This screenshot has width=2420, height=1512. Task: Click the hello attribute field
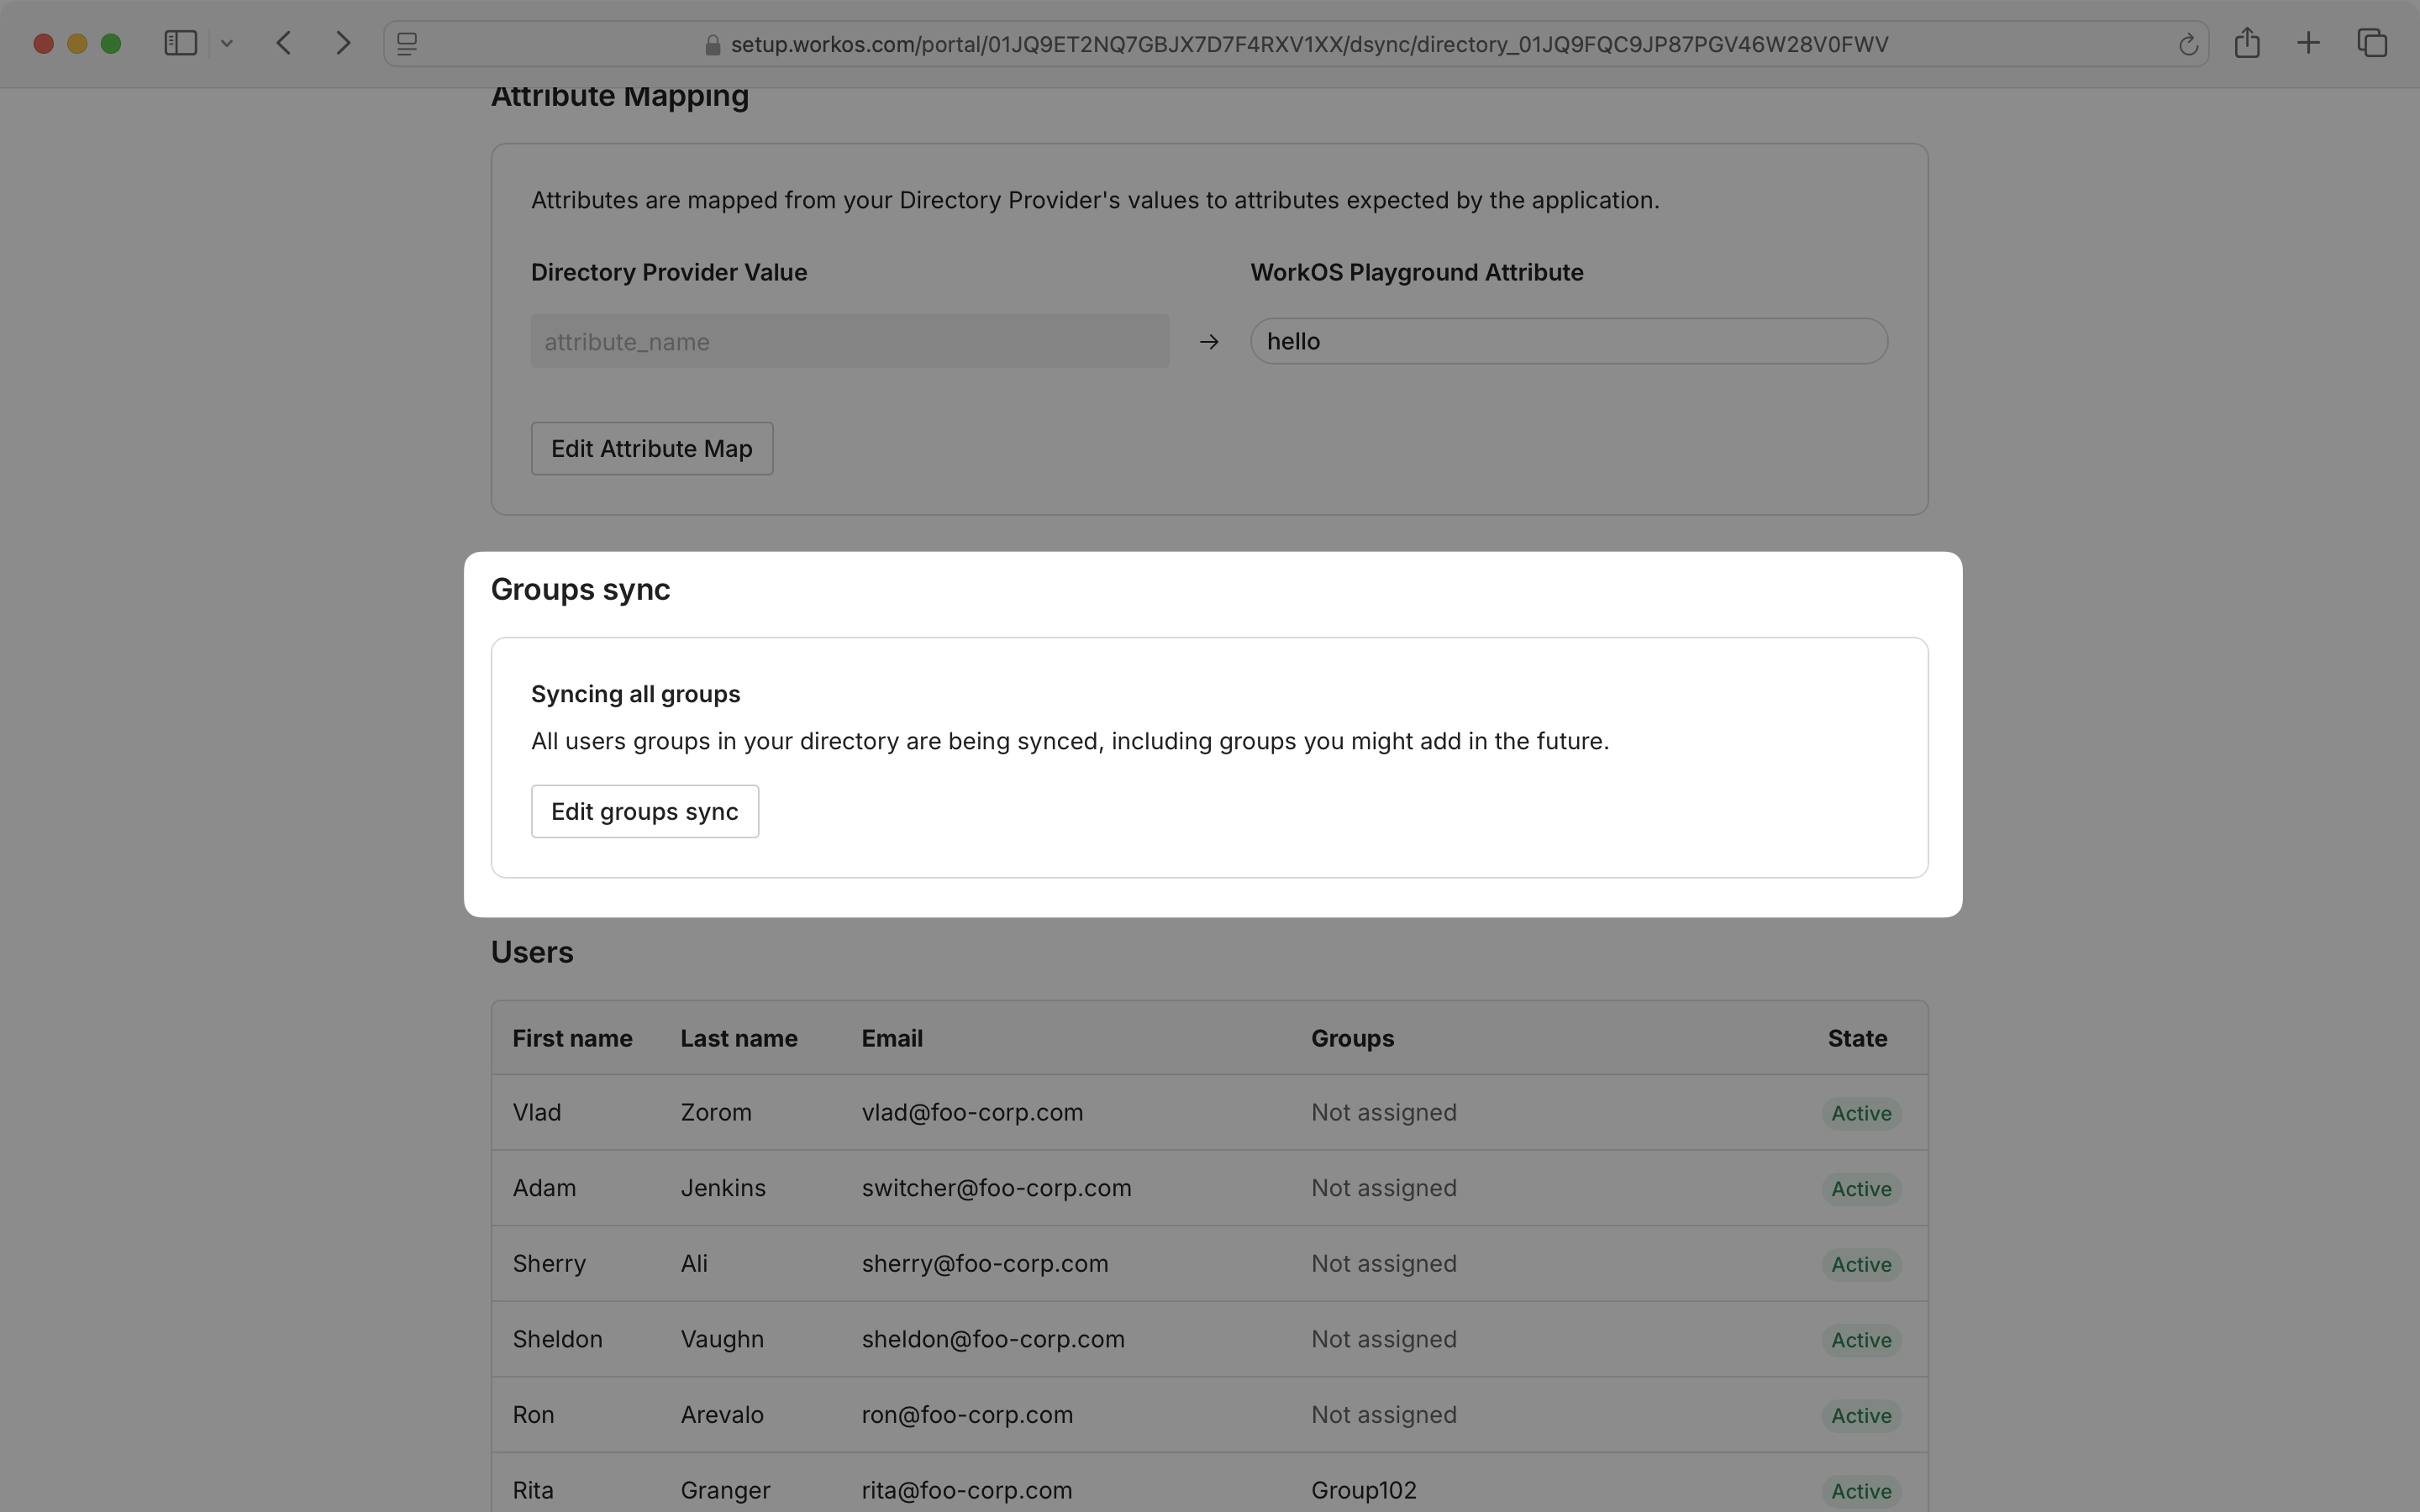[x=1568, y=341]
